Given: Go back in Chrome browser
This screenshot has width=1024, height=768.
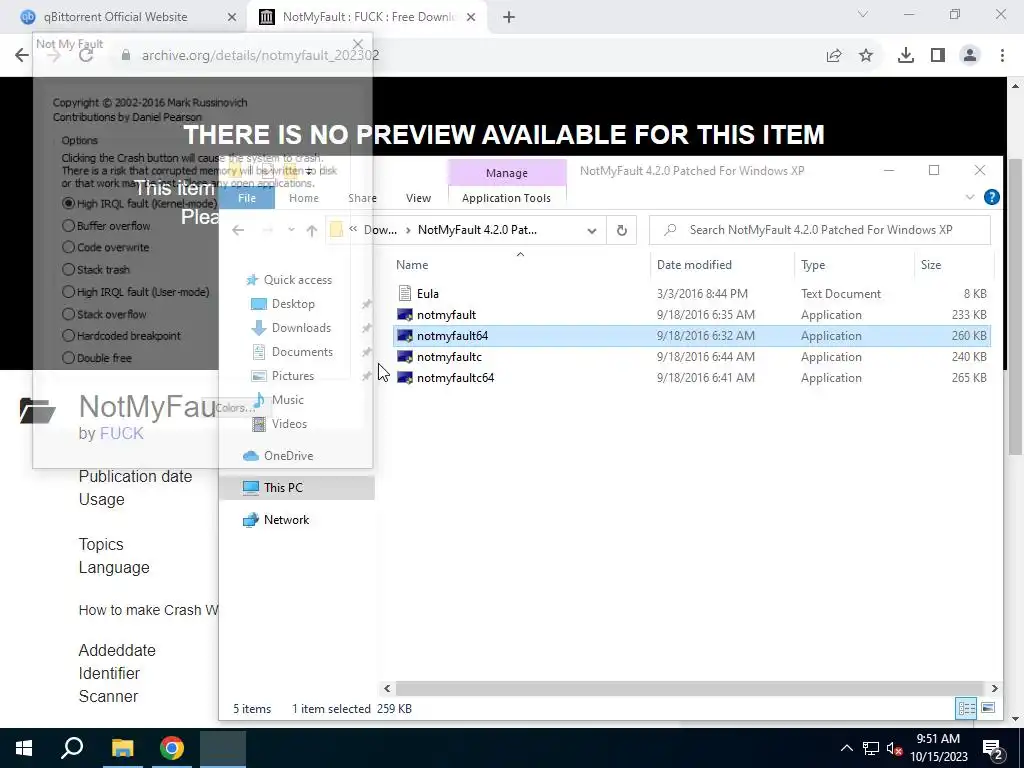Looking at the screenshot, I should point(22,55).
